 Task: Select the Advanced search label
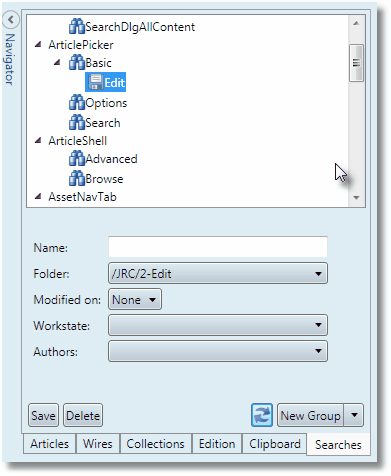coord(111,159)
